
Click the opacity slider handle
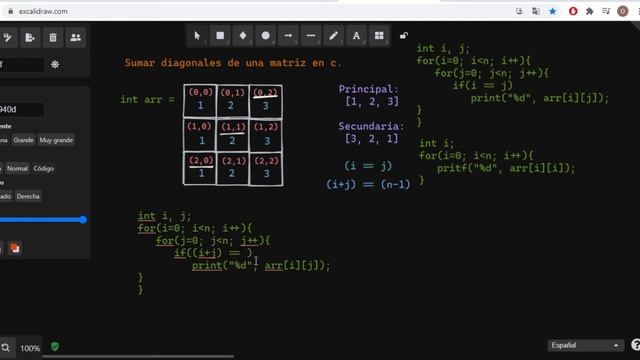[83, 220]
